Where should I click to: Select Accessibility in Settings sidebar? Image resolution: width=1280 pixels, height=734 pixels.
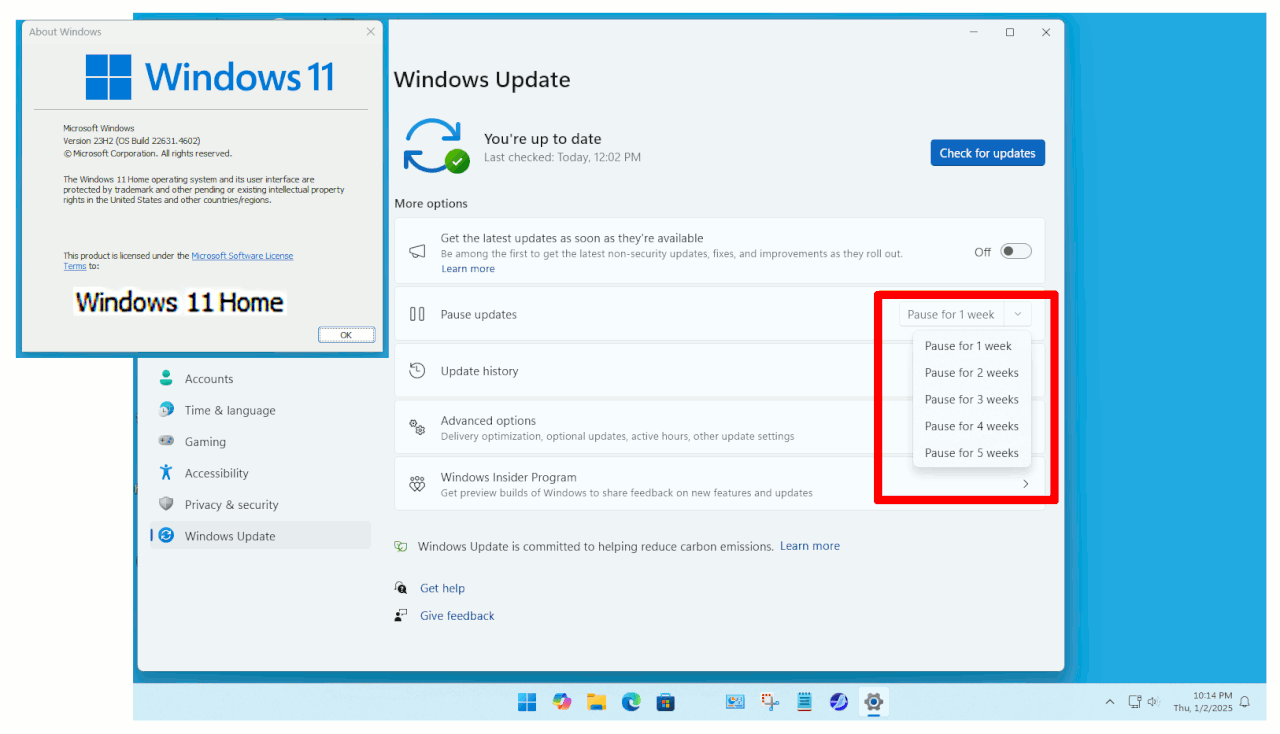[x=216, y=473]
